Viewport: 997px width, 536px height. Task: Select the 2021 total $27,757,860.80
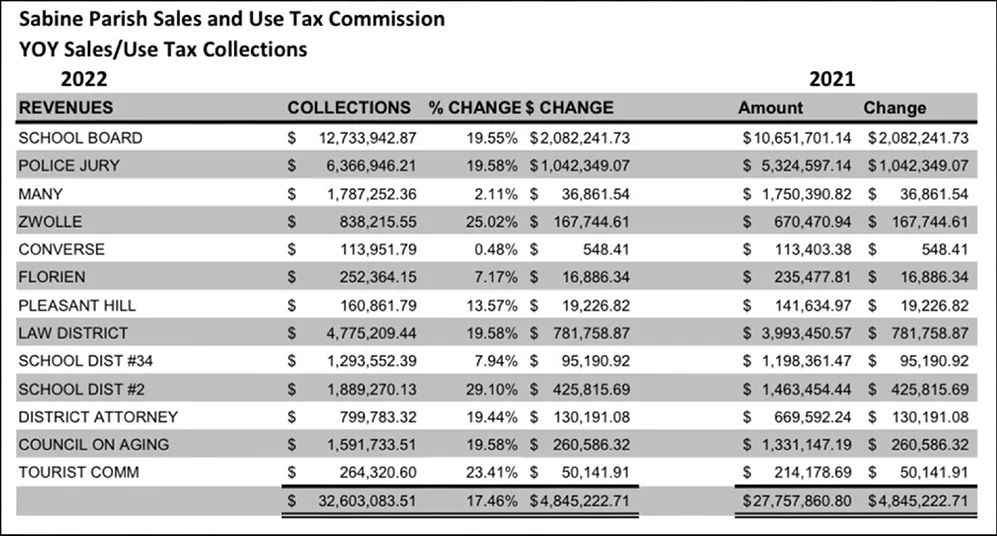pos(797,500)
